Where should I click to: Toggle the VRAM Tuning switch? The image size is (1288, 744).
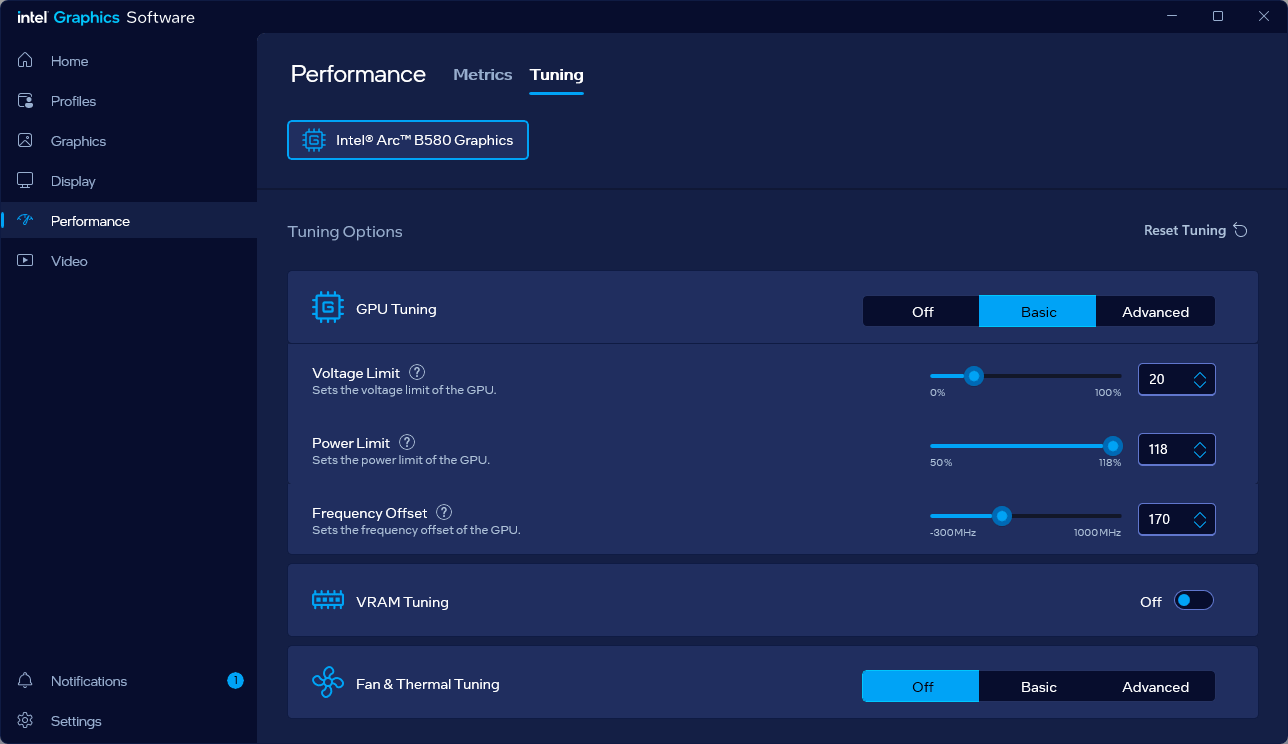1193,600
